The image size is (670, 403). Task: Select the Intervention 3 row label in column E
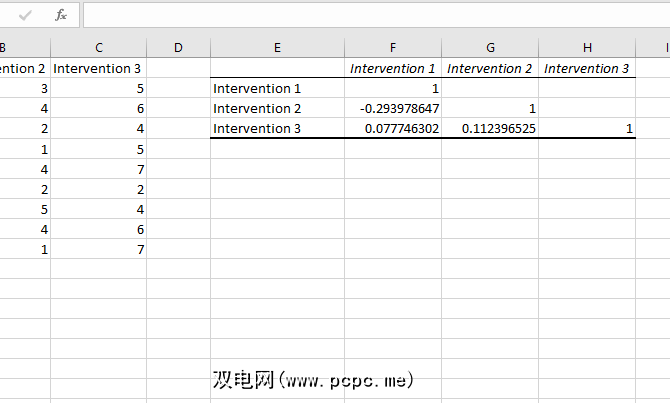tap(277, 129)
